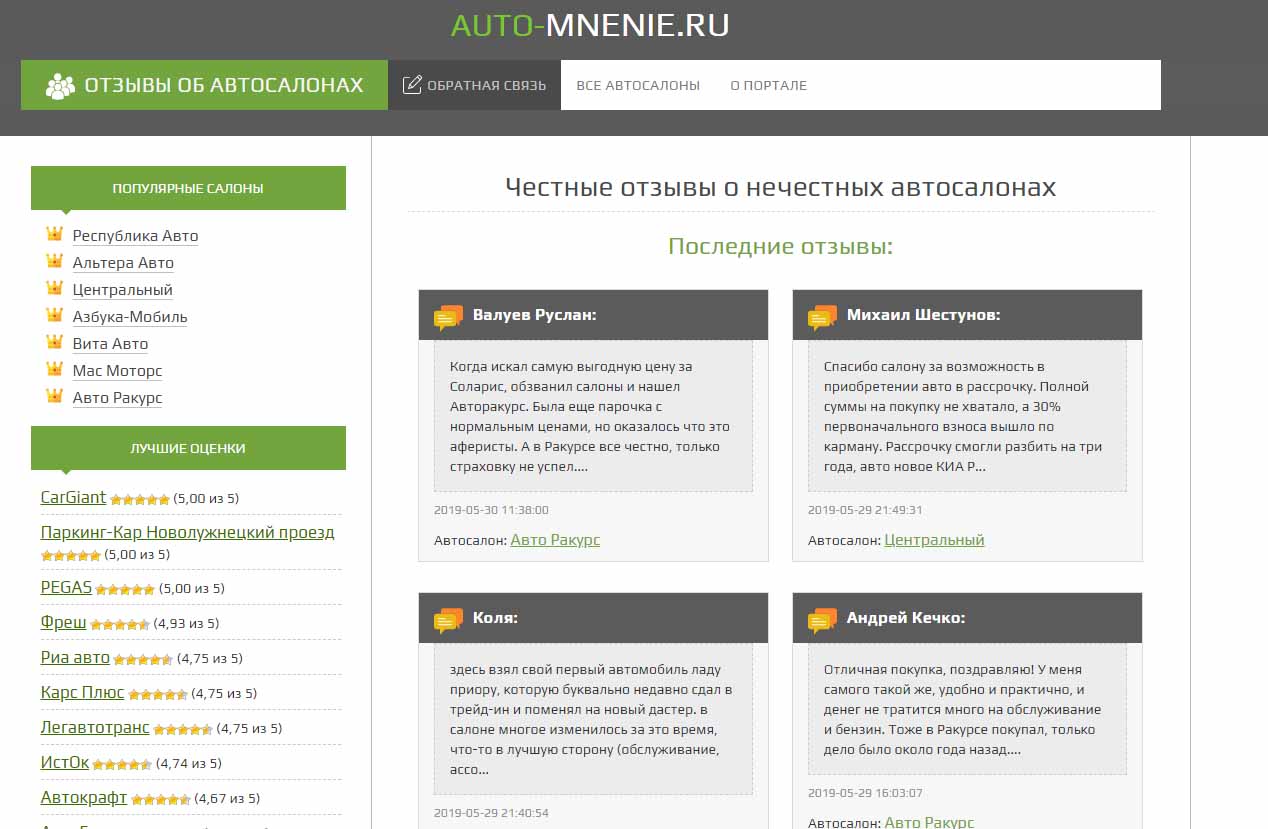Click the AUTO-MNENIE.RU site logo
The width and height of the screenshot is (1268, 829).
click(590, 25)
